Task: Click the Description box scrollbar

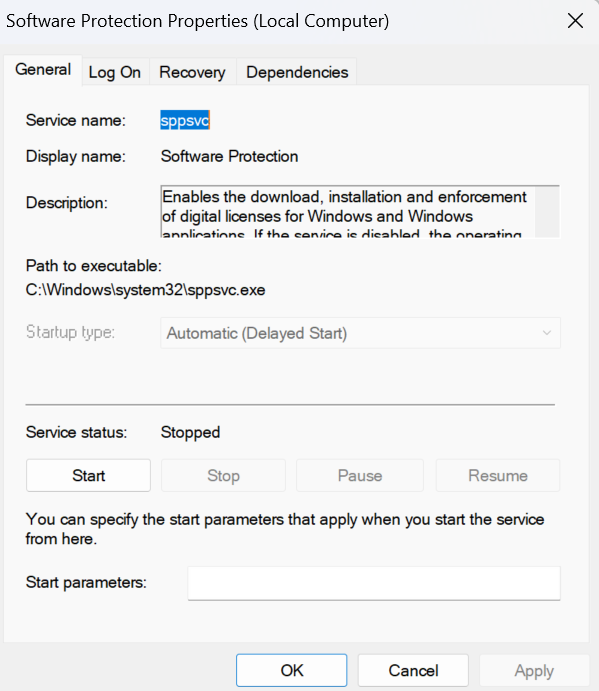Action: pos(547,212)
